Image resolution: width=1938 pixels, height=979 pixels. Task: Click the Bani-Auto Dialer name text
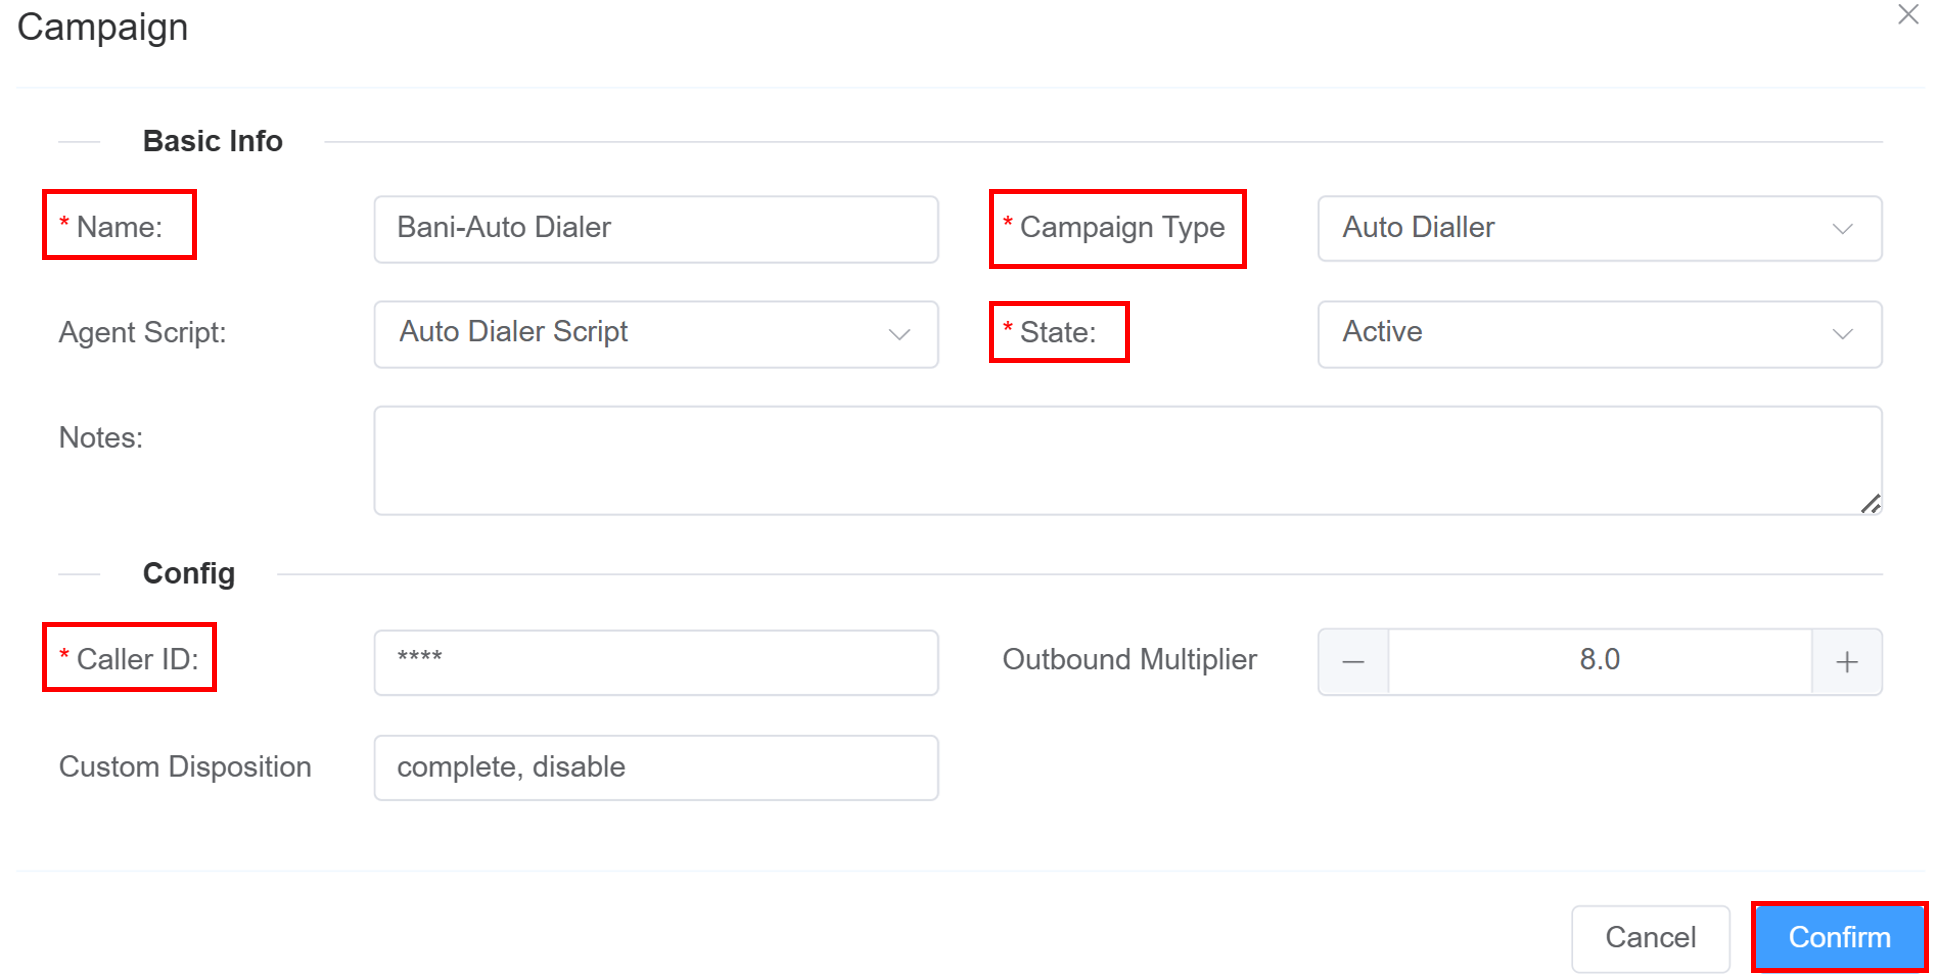pyautogui.click(x=504, y=228)
